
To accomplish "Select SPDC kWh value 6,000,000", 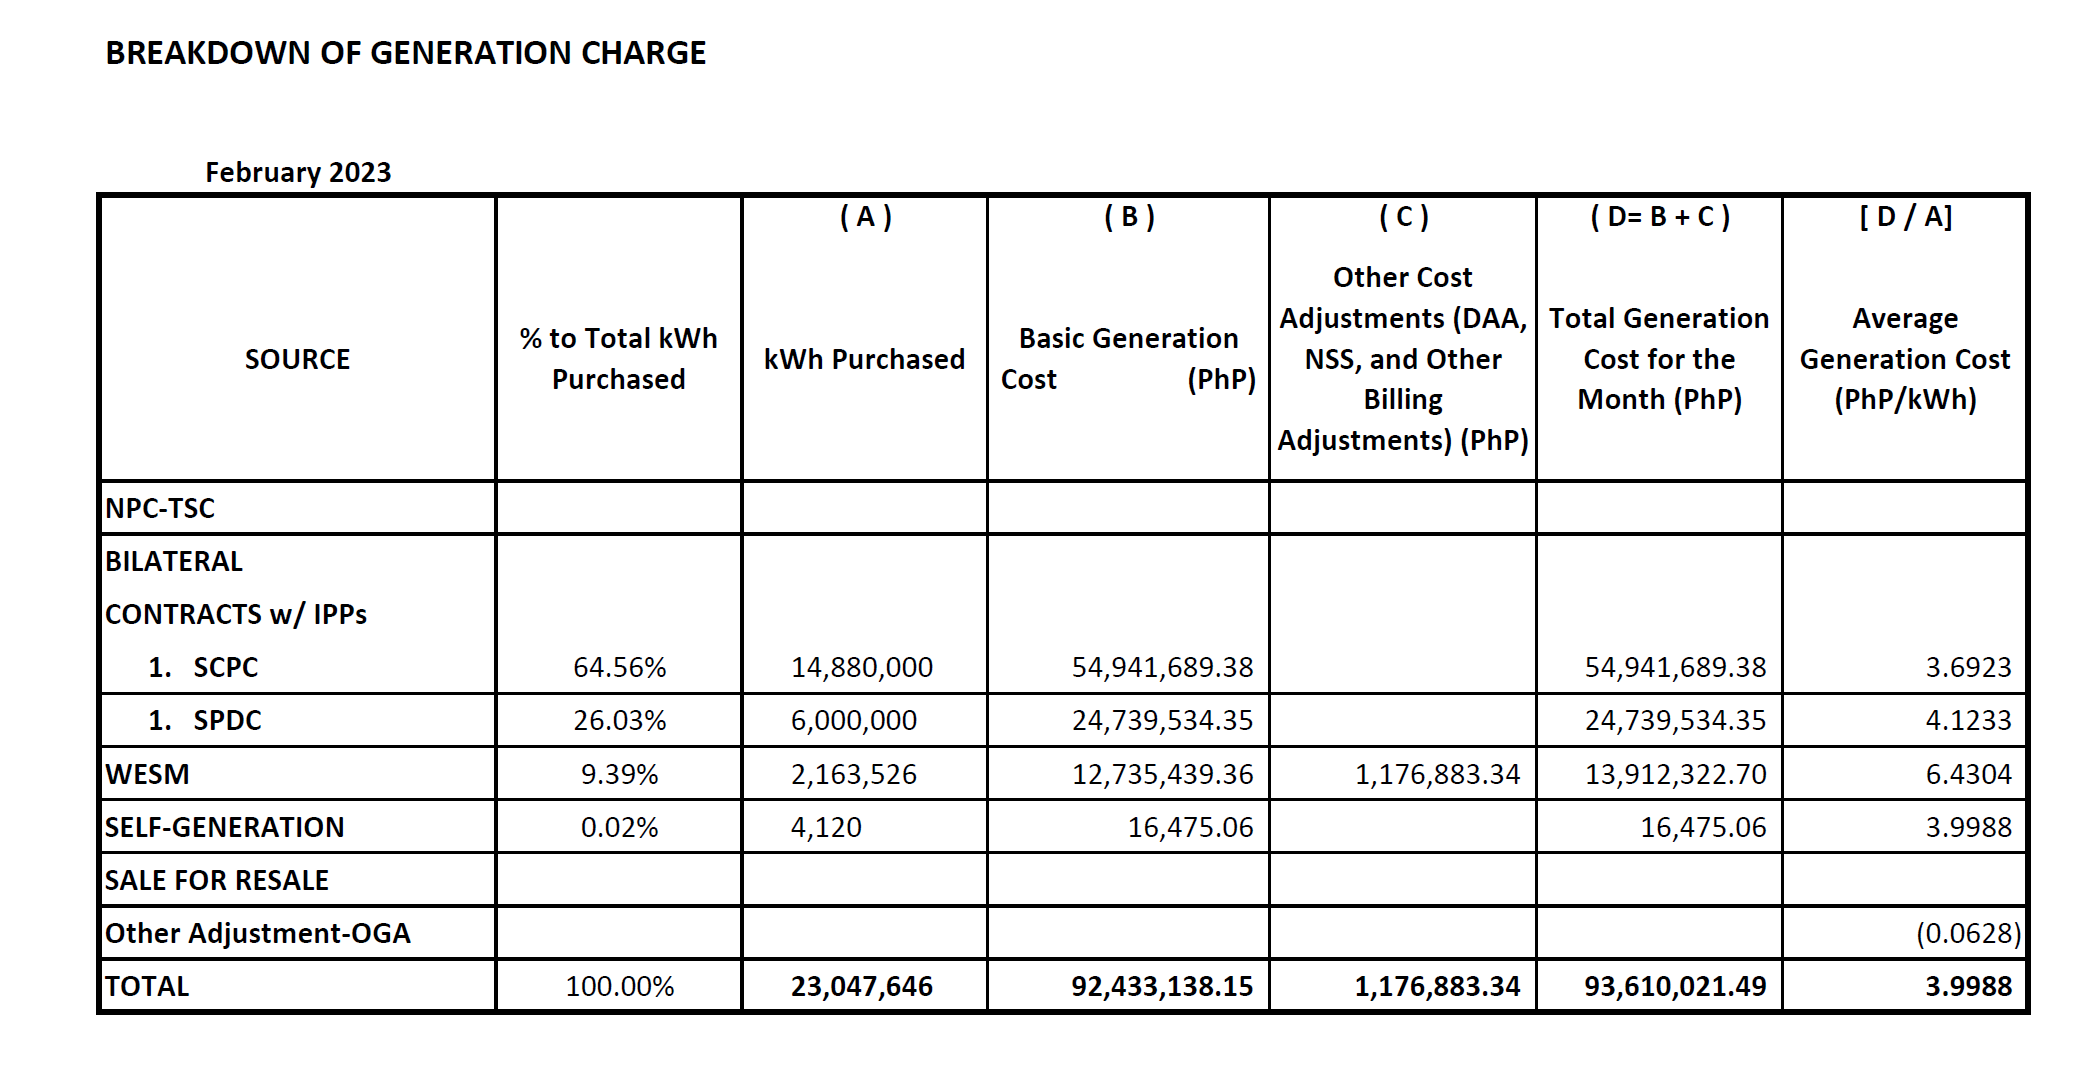I will (x=854, y=720).
